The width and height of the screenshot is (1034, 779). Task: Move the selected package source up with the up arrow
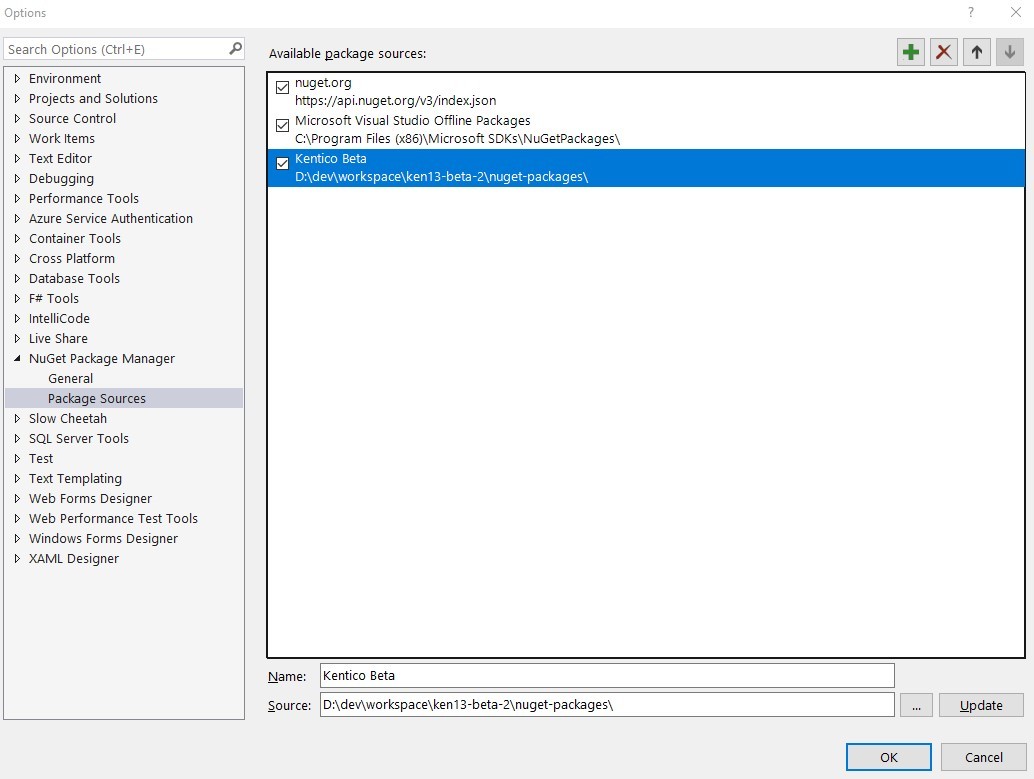(x=977, y=52)
